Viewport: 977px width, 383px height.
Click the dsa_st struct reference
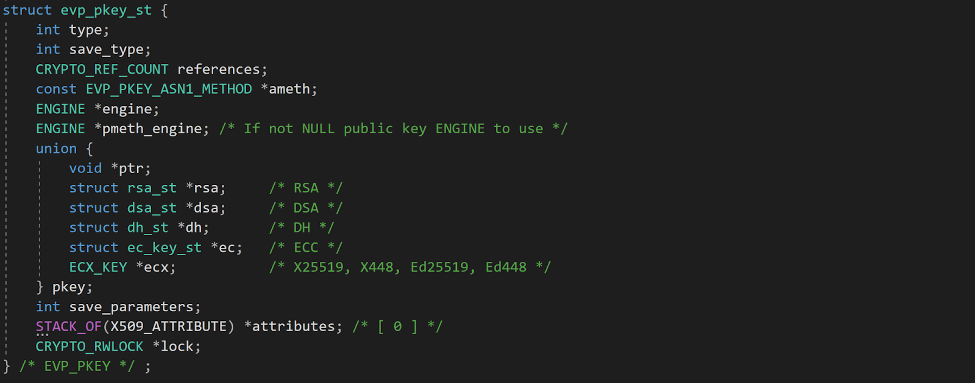coord(151,208)
